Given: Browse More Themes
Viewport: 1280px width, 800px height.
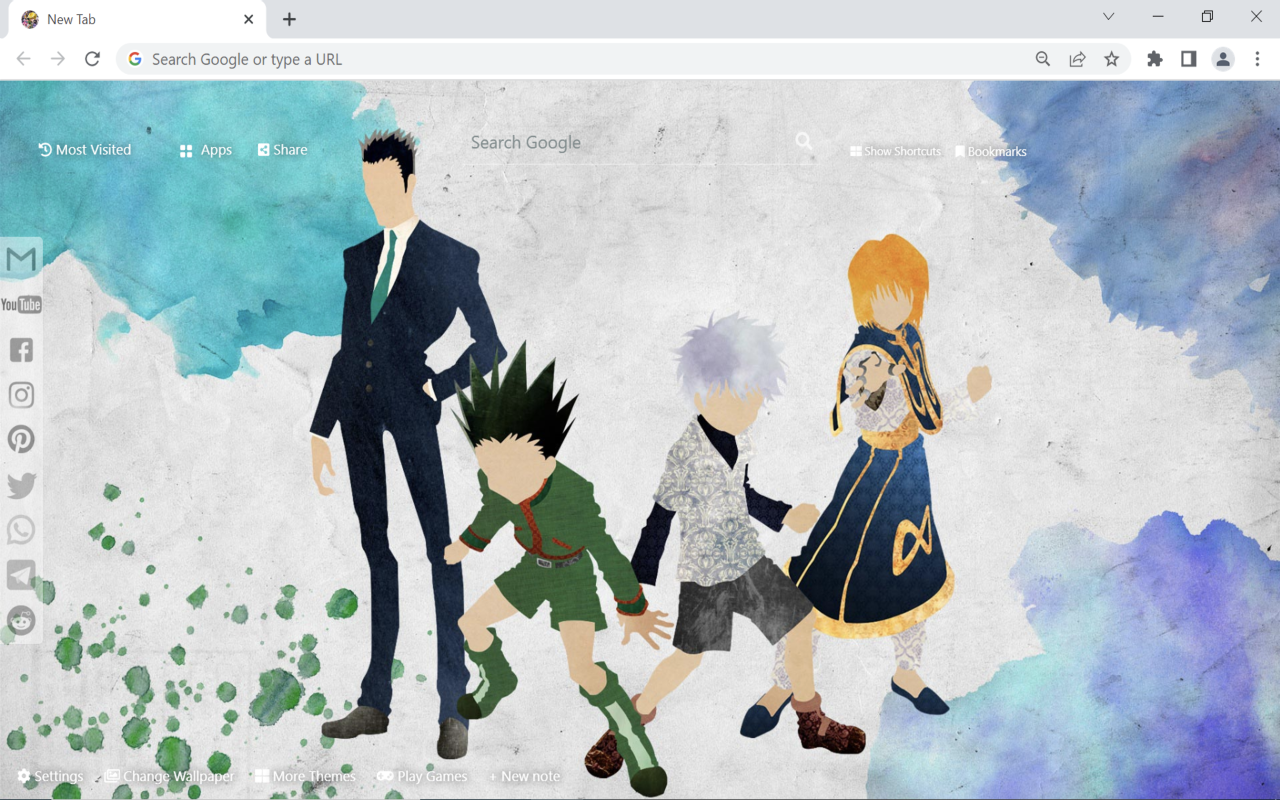Looking at the screenshot, I should [x=305, y=776].
